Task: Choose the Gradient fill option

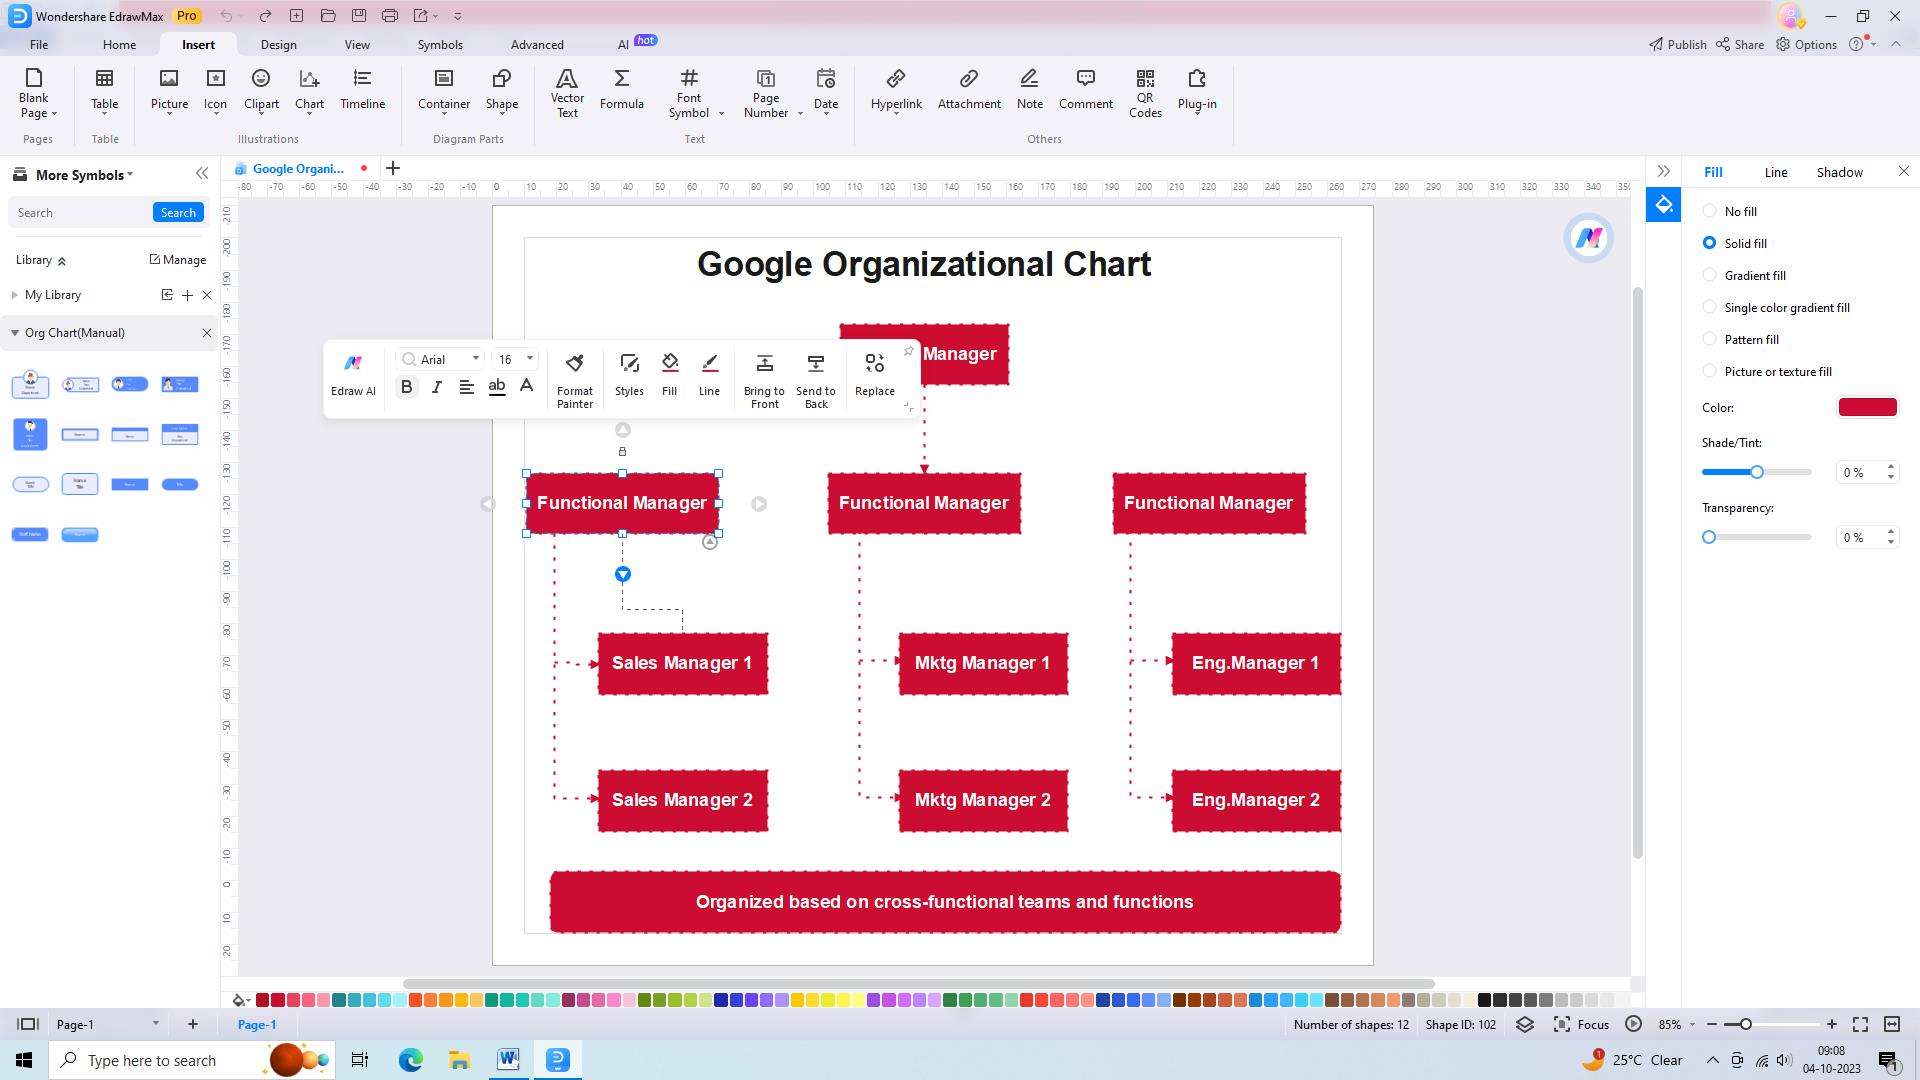Action: pyautogui.click(x=1710, y=275)
